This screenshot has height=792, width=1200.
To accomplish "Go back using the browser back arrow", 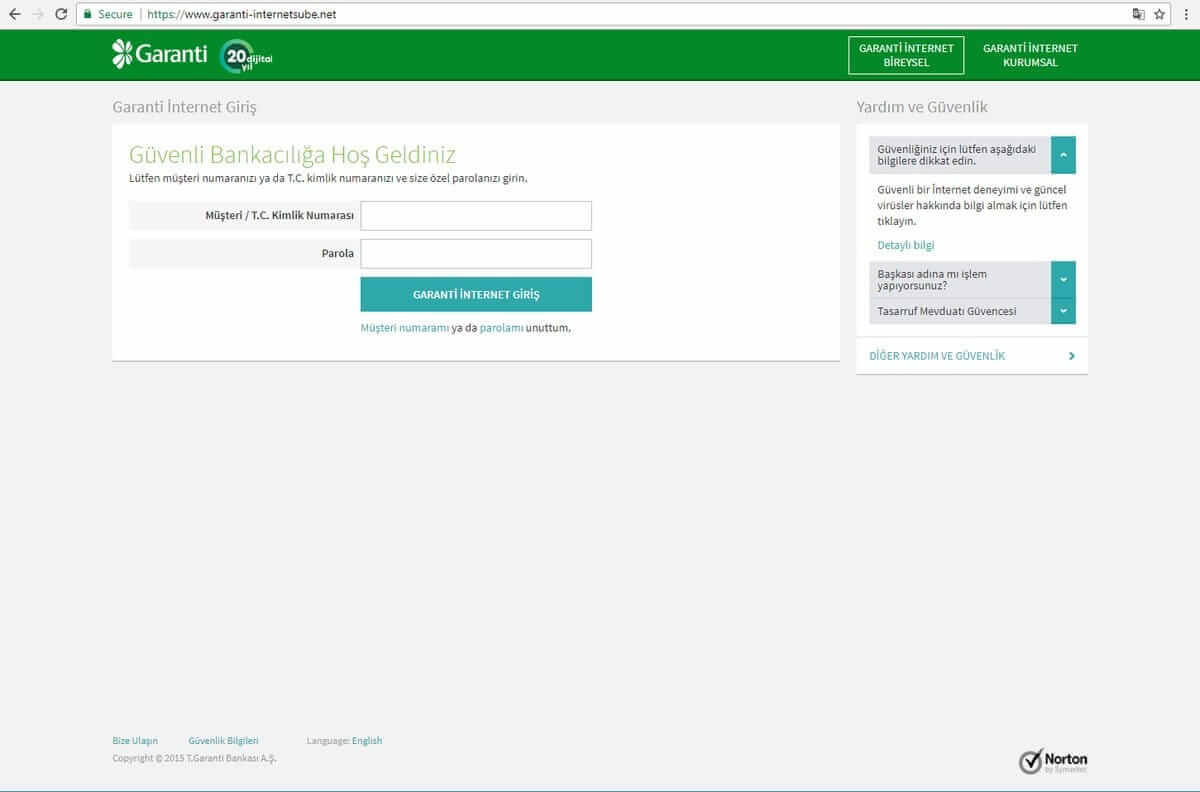I will coord(14,14).
